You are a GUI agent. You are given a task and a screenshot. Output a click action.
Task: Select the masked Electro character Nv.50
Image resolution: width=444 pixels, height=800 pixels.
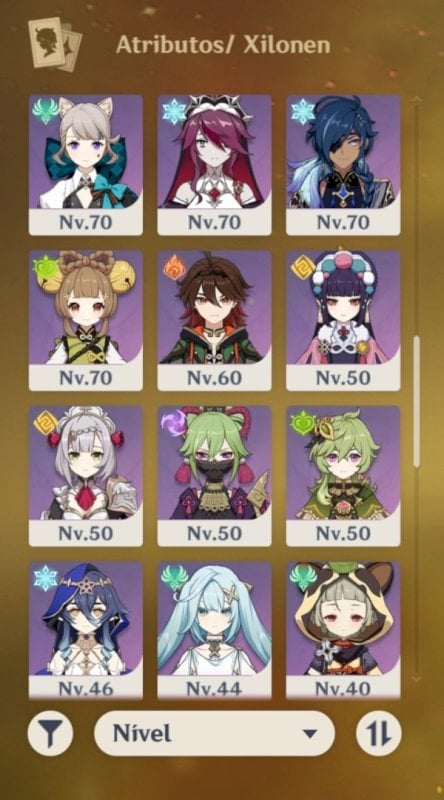click(214, 476)
